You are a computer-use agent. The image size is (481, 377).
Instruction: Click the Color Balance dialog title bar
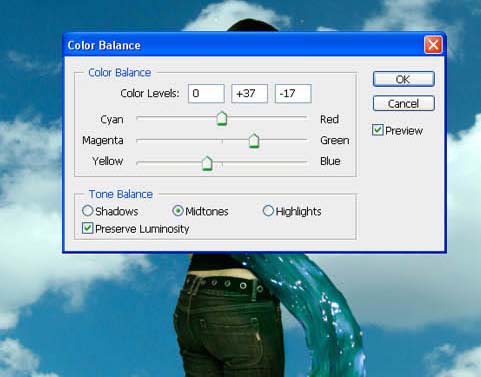click(x=243, y=45)
